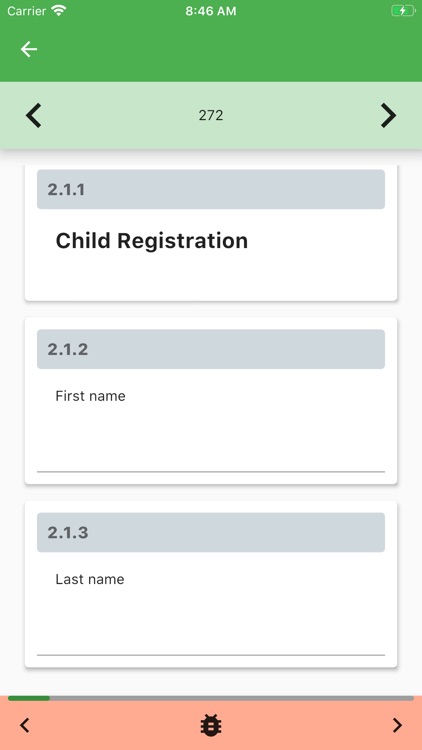Tap the battery charging icon
422x750 pixels.
pyautogui.click(x=403, y=11)
